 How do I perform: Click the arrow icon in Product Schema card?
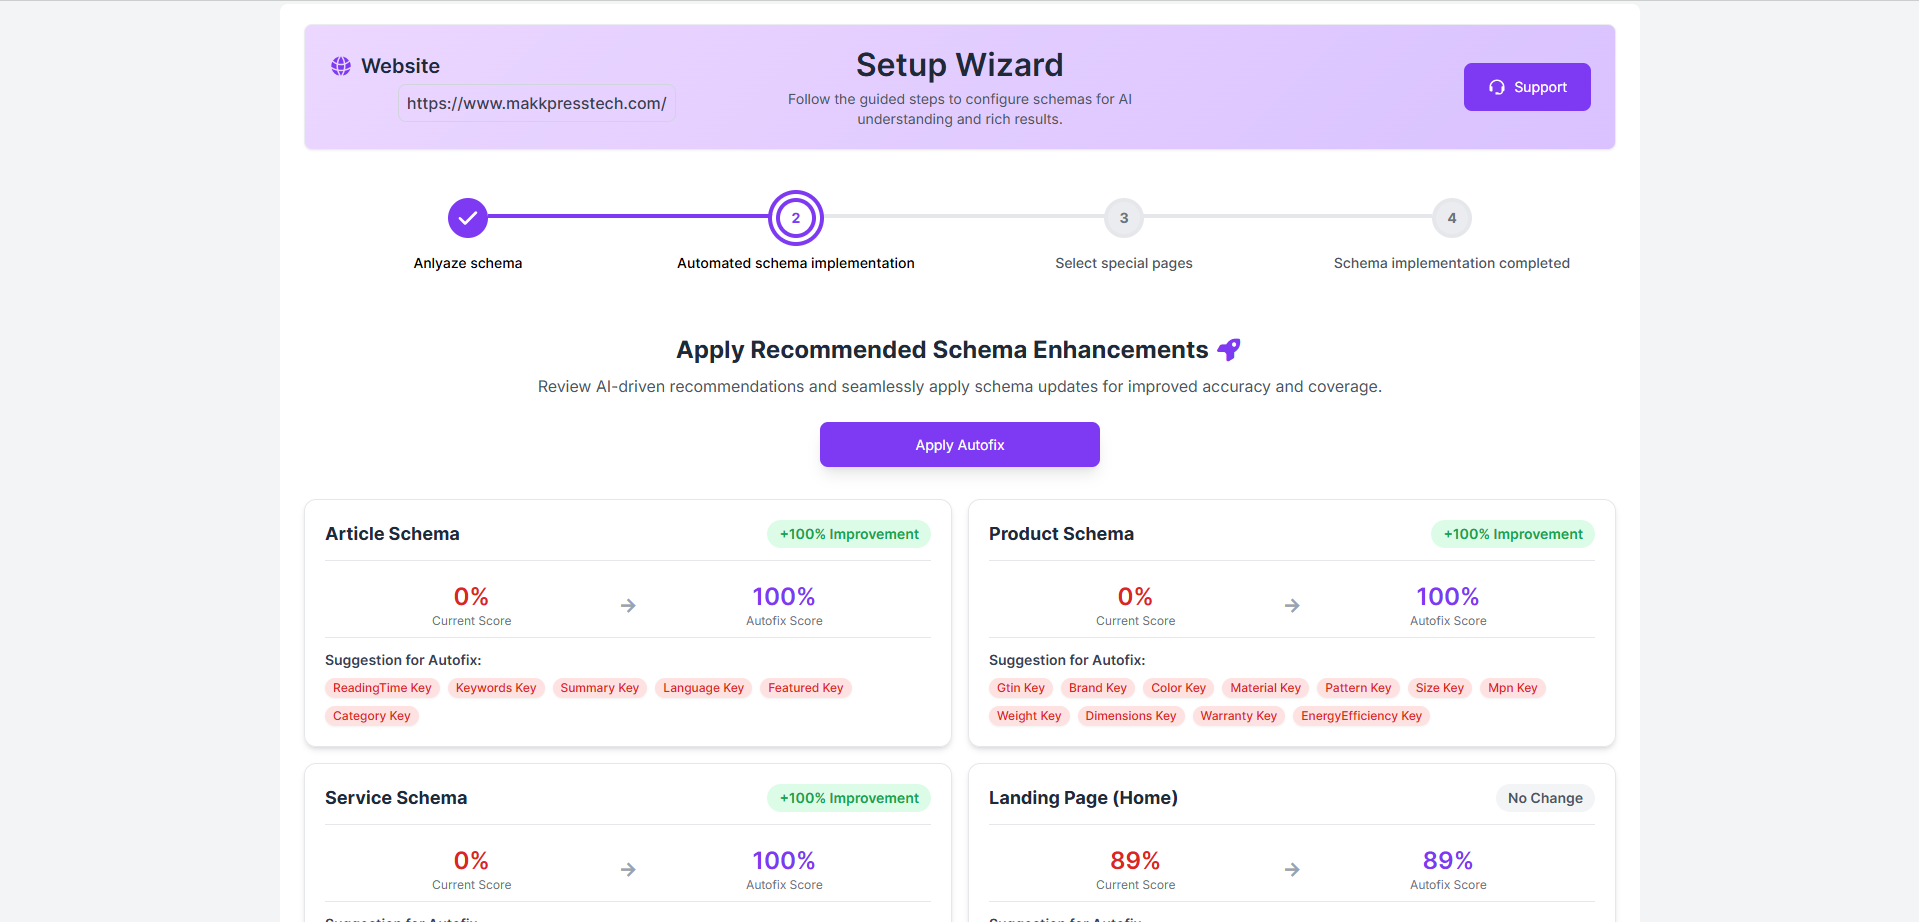coord(1292,606)
